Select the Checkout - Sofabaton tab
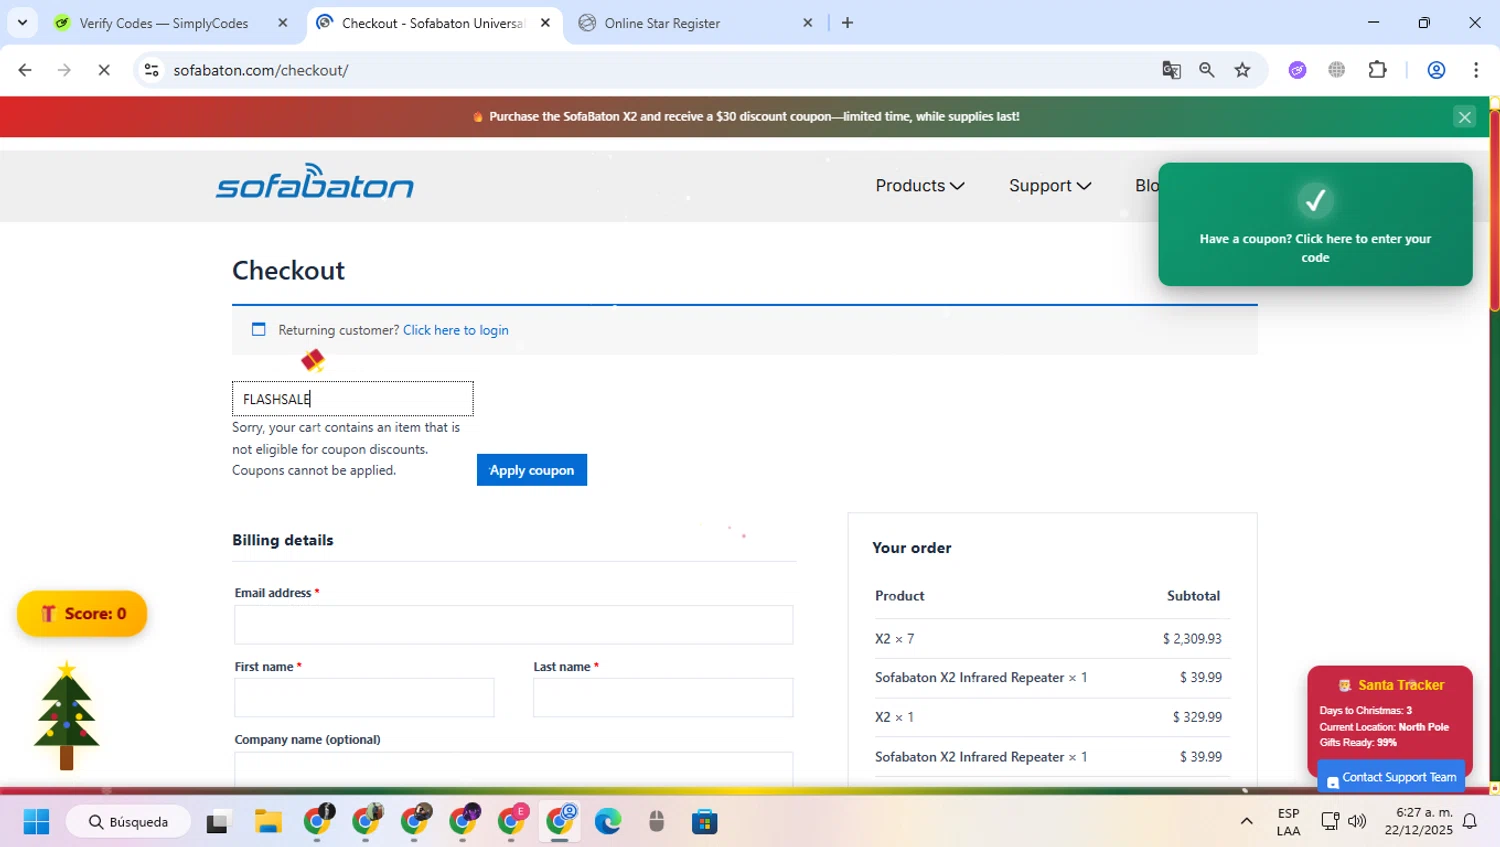 [x=433, y=23]
